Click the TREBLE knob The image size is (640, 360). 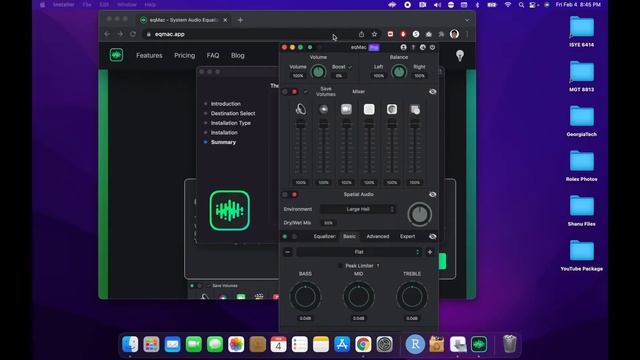[x=412, y=297]
